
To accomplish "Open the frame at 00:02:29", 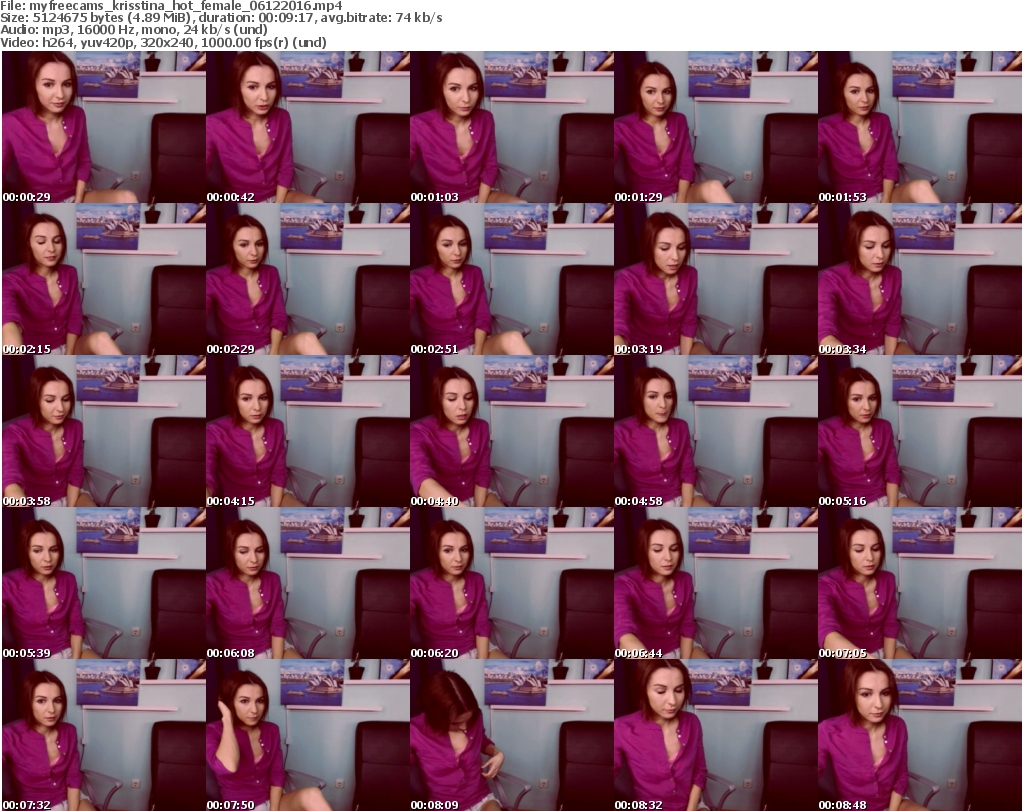I will click(308, 279).
